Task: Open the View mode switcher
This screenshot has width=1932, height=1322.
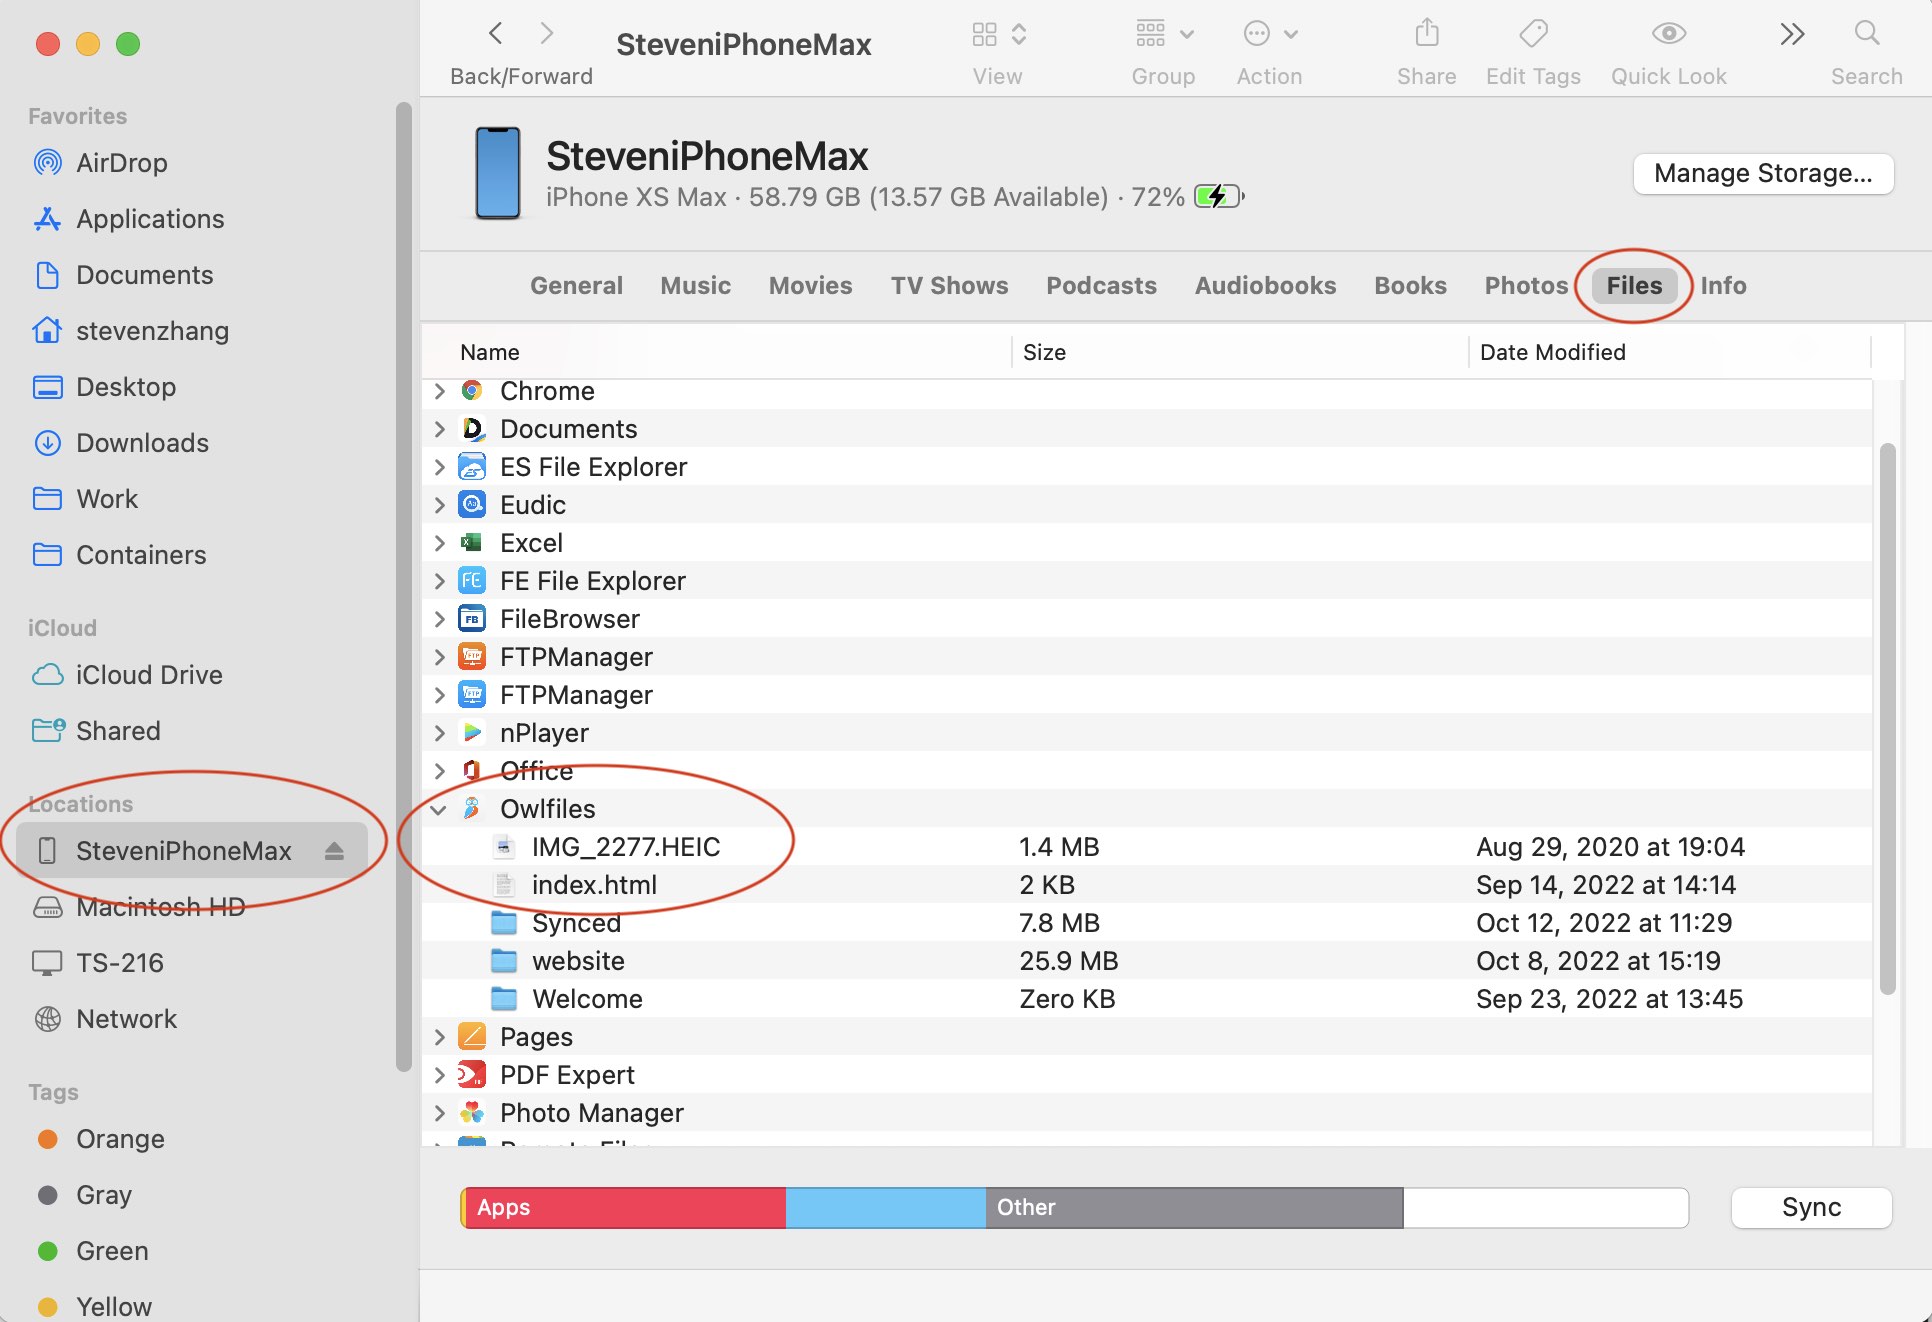Action: [998, 35]
